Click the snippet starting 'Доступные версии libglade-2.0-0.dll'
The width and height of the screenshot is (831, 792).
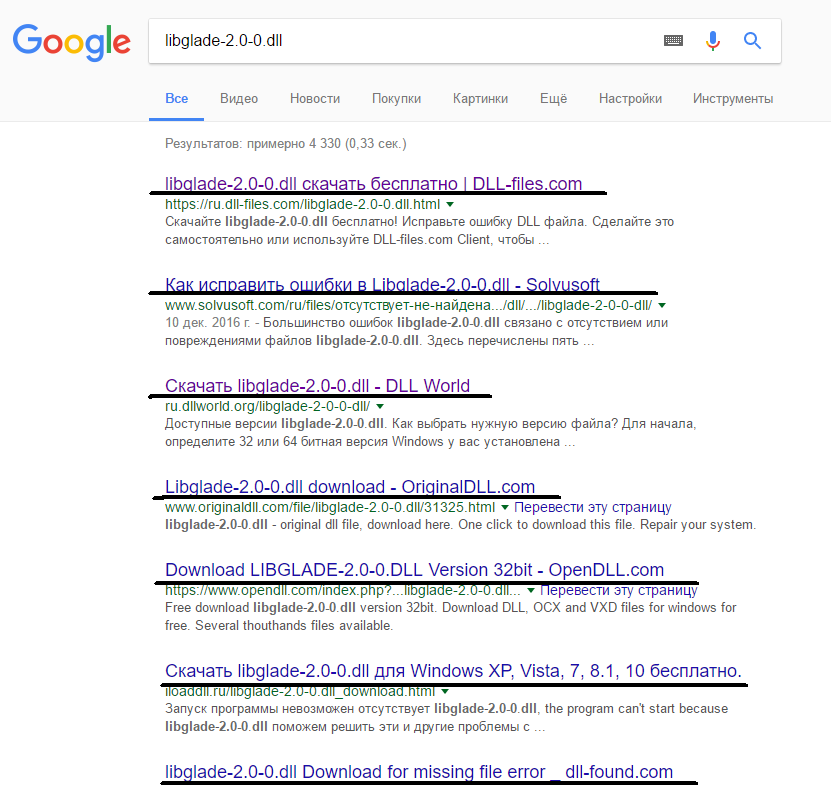430,433
